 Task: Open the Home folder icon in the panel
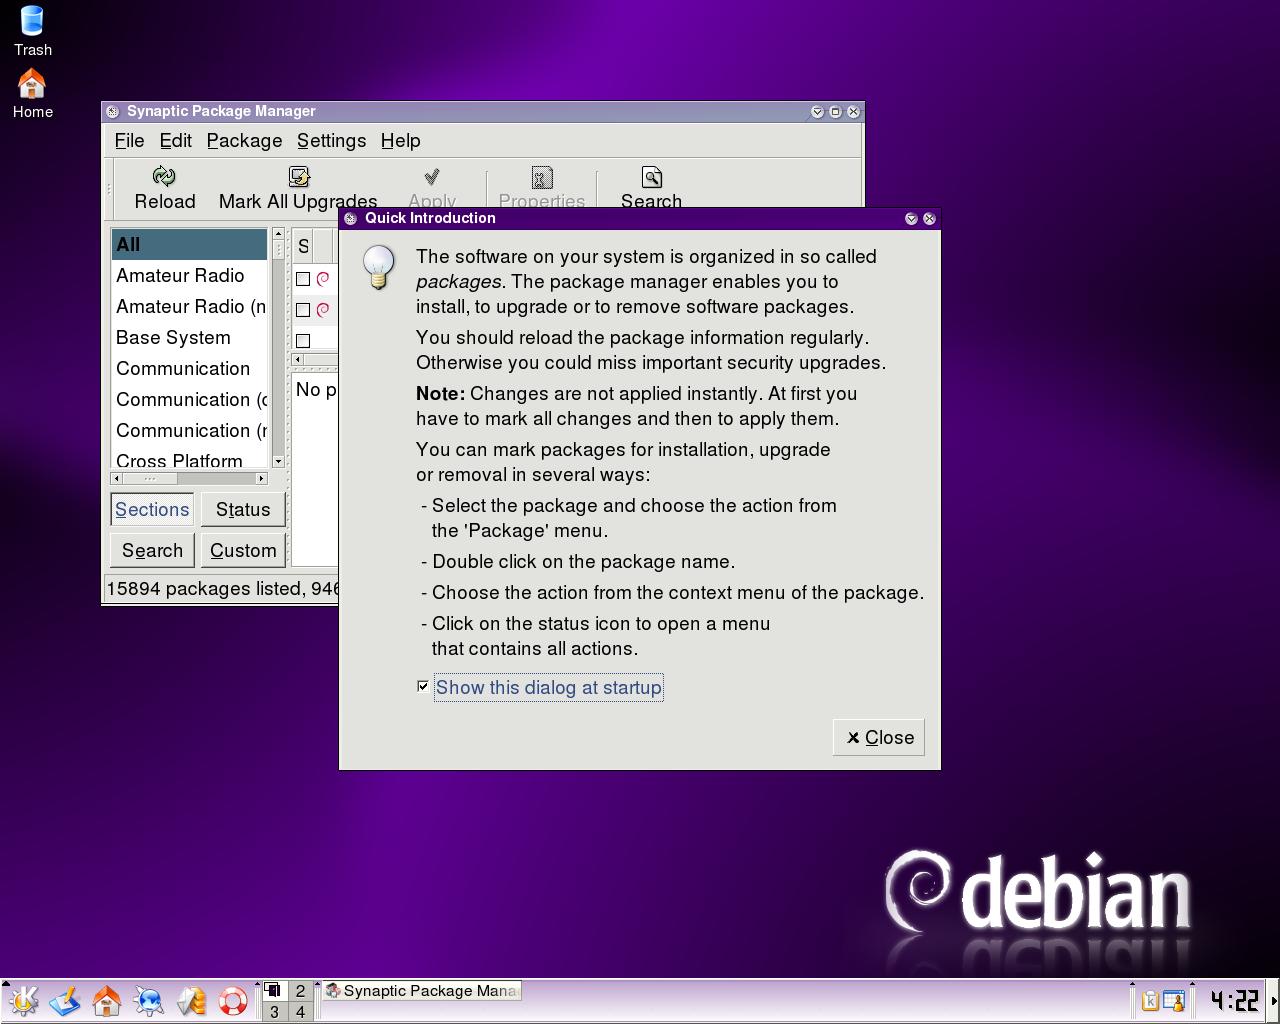[x=107, y=1000]
